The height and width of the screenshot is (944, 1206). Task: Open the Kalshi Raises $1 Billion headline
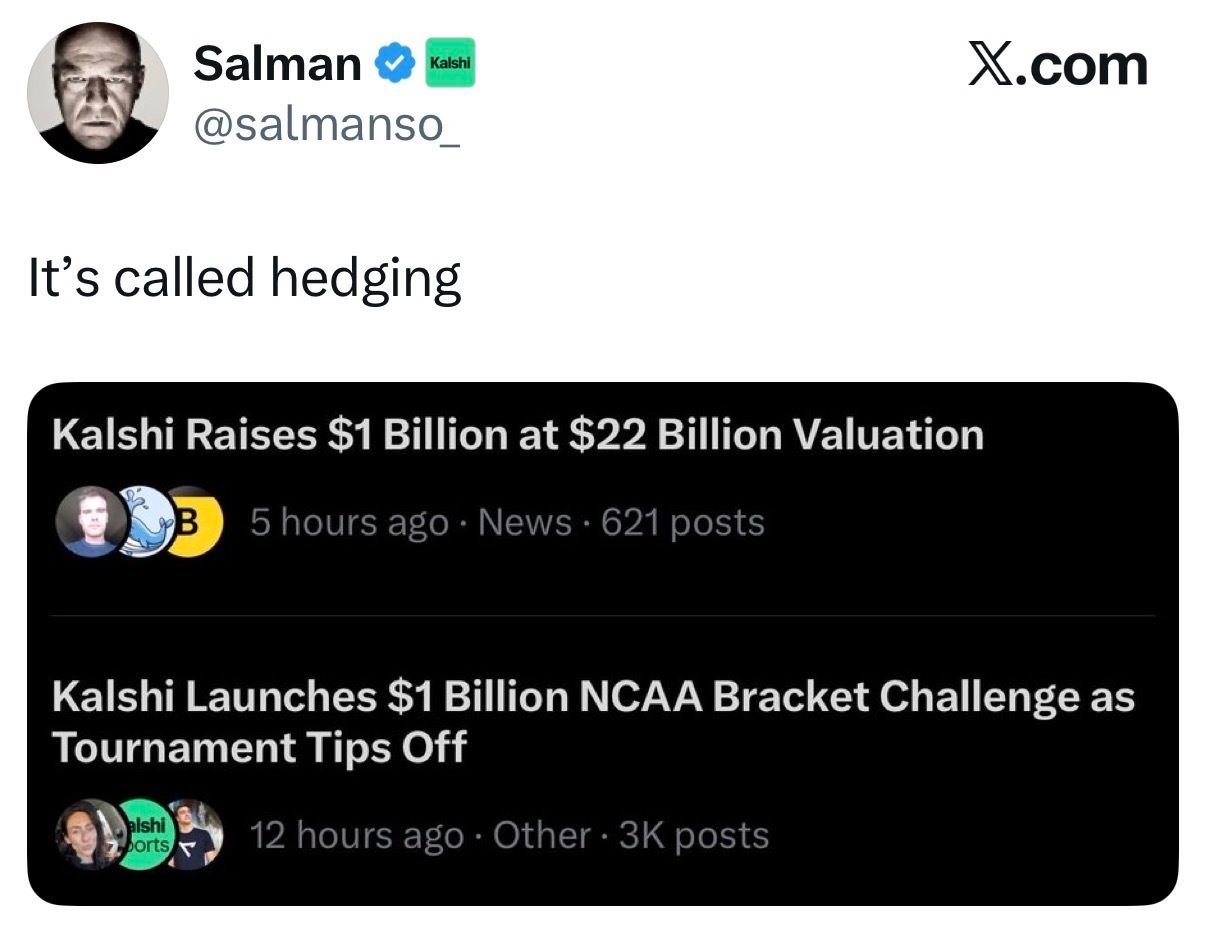coord(517,435)
